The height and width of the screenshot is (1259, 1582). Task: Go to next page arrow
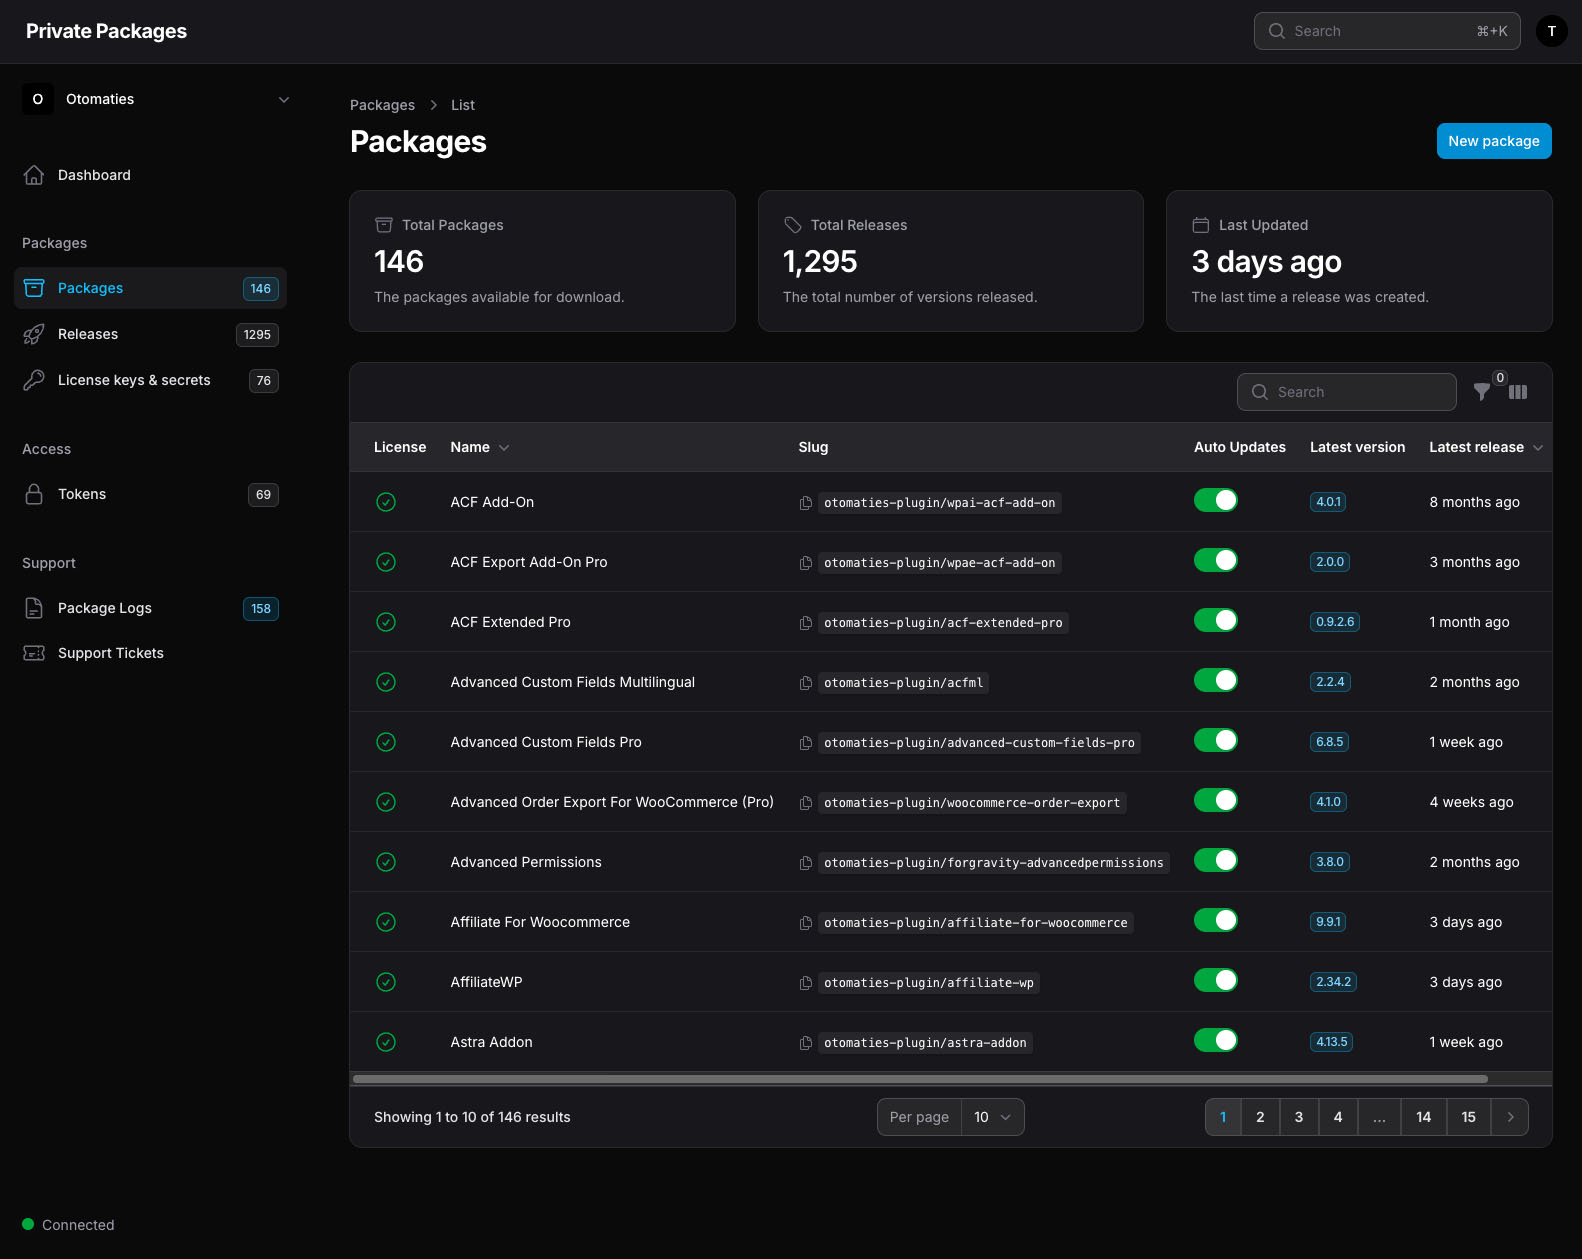[x=1510, y=1117]
